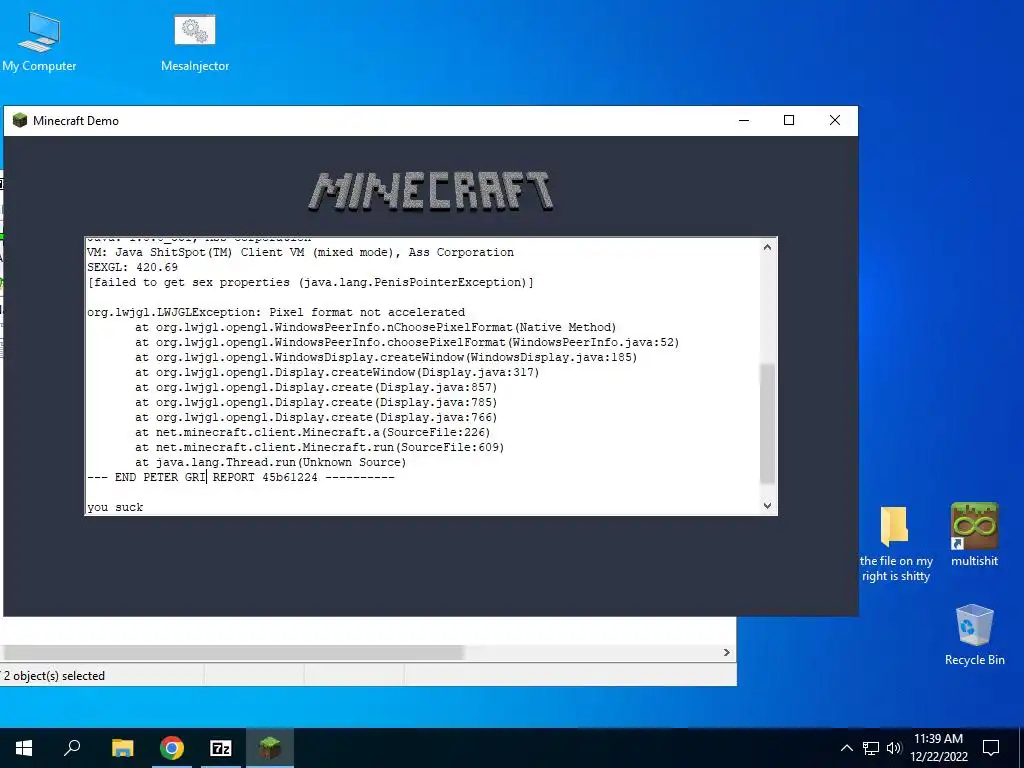Click the crash log vertical scrollbar thumb
The width and height of the screenshot is (1024, 768).
pos(767,424)
